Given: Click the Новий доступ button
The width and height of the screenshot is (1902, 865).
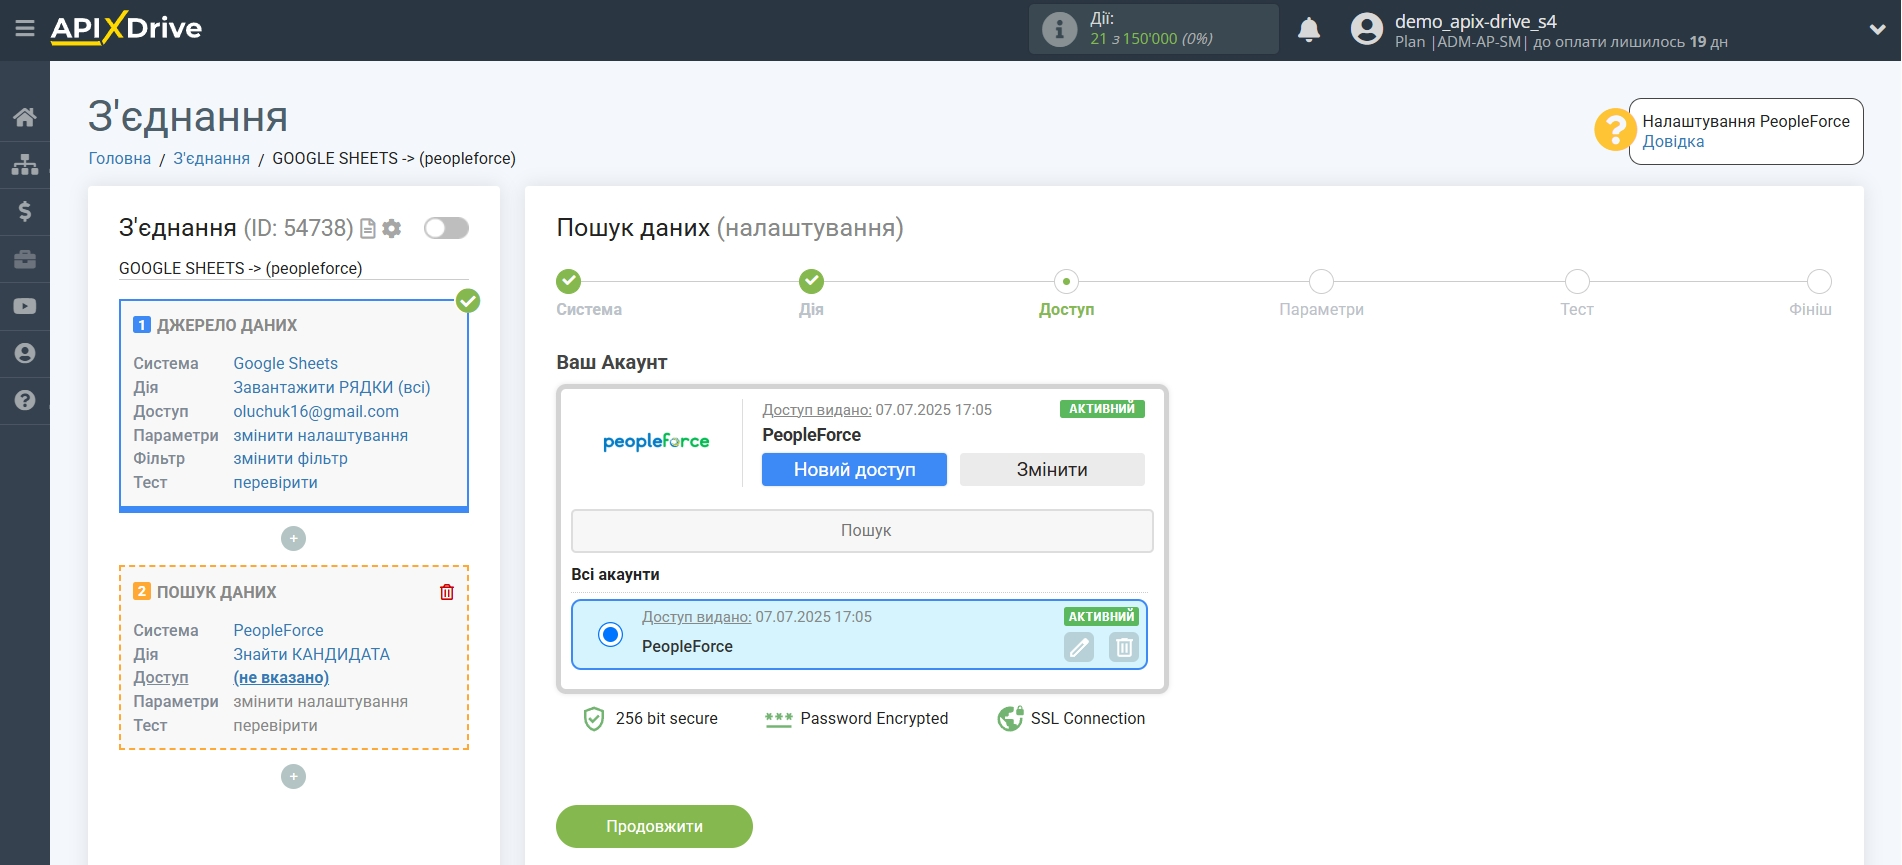Looking at the screenshot, I should (854, 470).
